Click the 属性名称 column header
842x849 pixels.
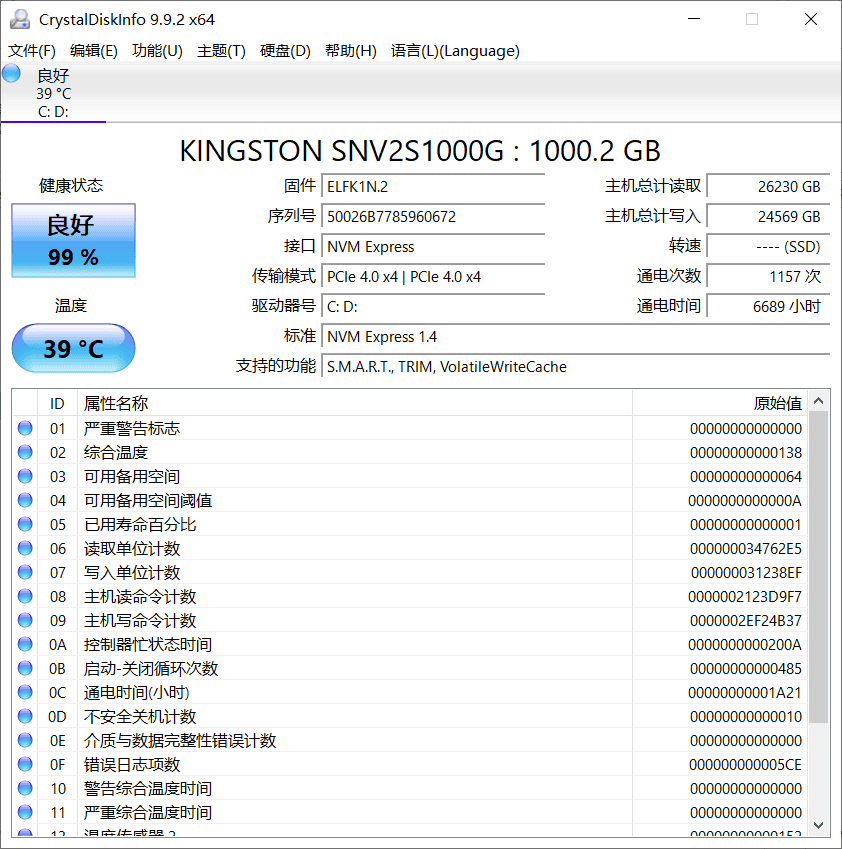click(355, 403)
